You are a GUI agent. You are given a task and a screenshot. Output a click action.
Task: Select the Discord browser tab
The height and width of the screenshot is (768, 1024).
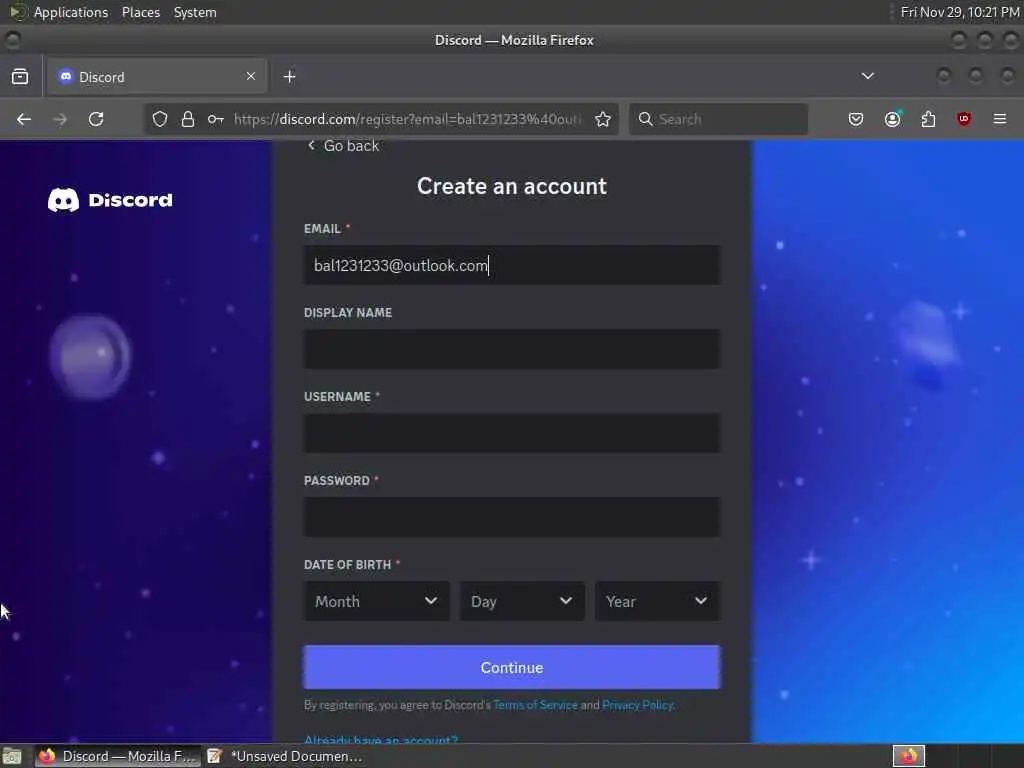[157, 77]
